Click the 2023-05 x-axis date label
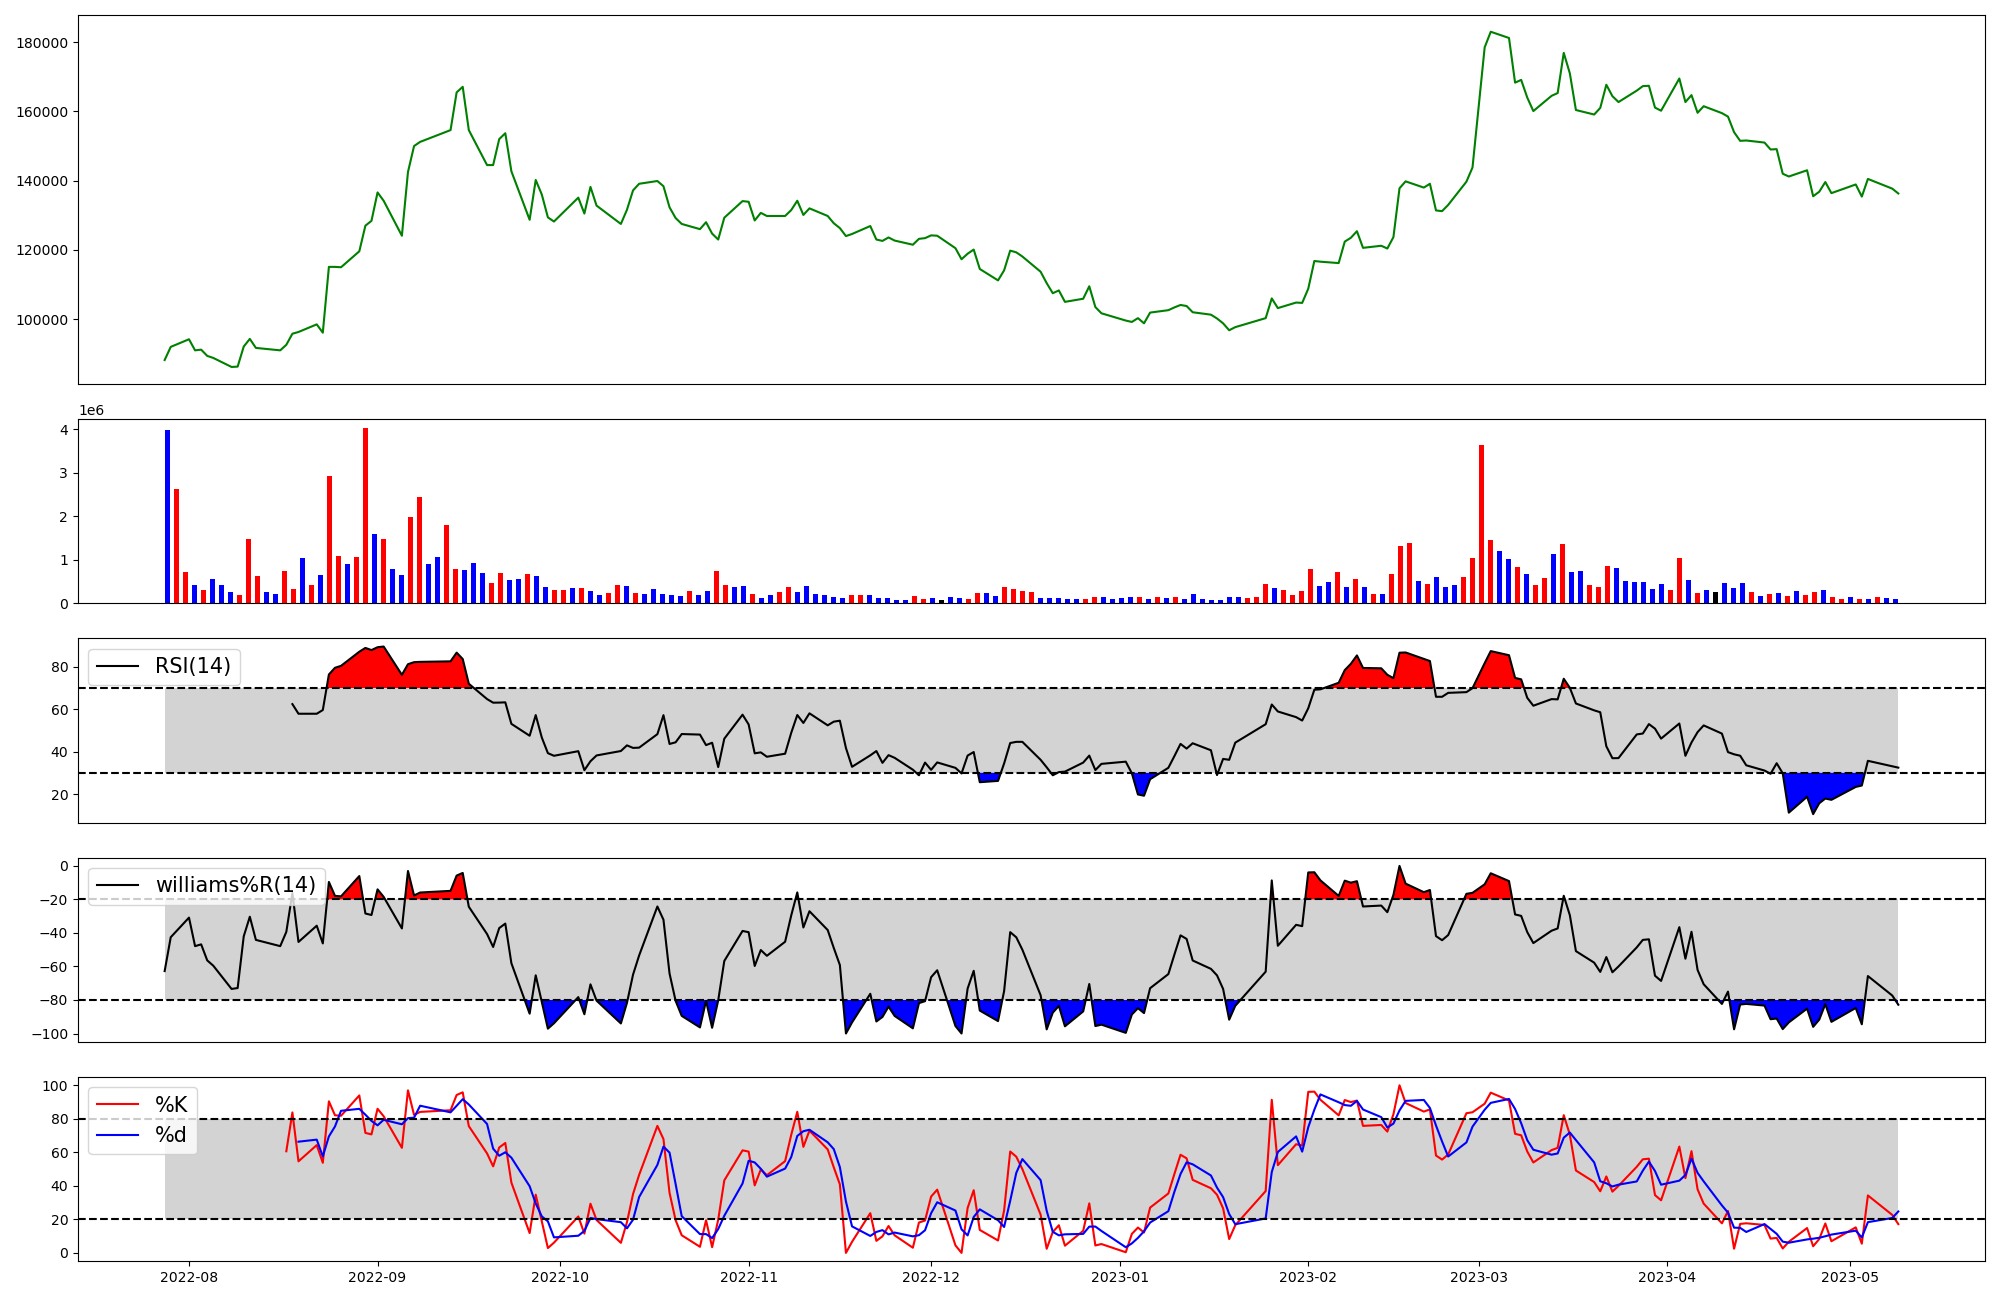 click(x=1850, y=1277)
